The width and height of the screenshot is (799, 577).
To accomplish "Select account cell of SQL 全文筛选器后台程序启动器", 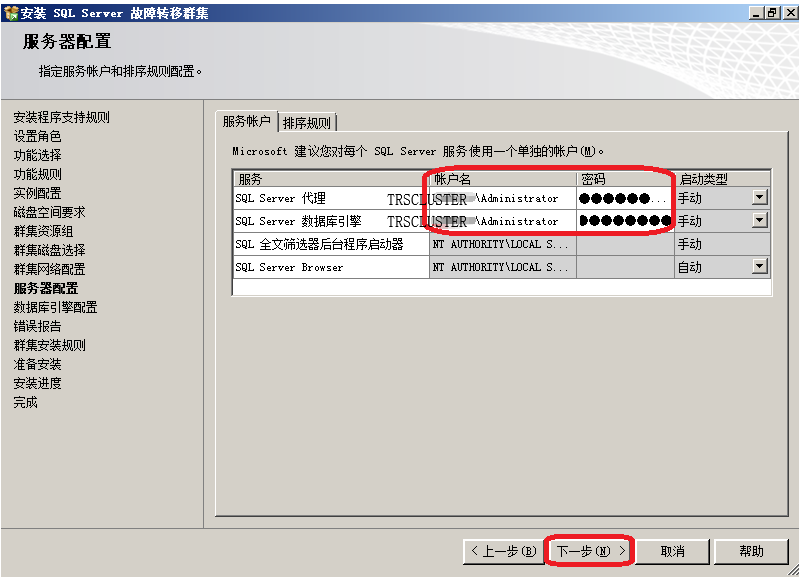I will 503,244.
